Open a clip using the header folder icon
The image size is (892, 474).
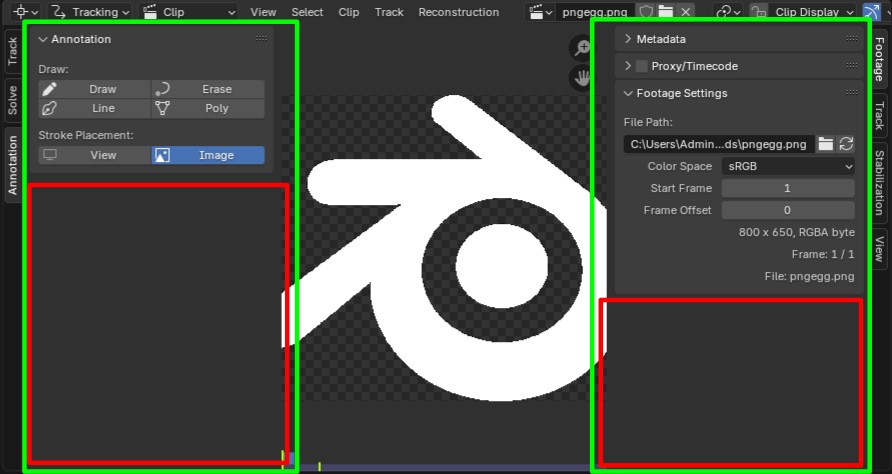pos(666,12)
